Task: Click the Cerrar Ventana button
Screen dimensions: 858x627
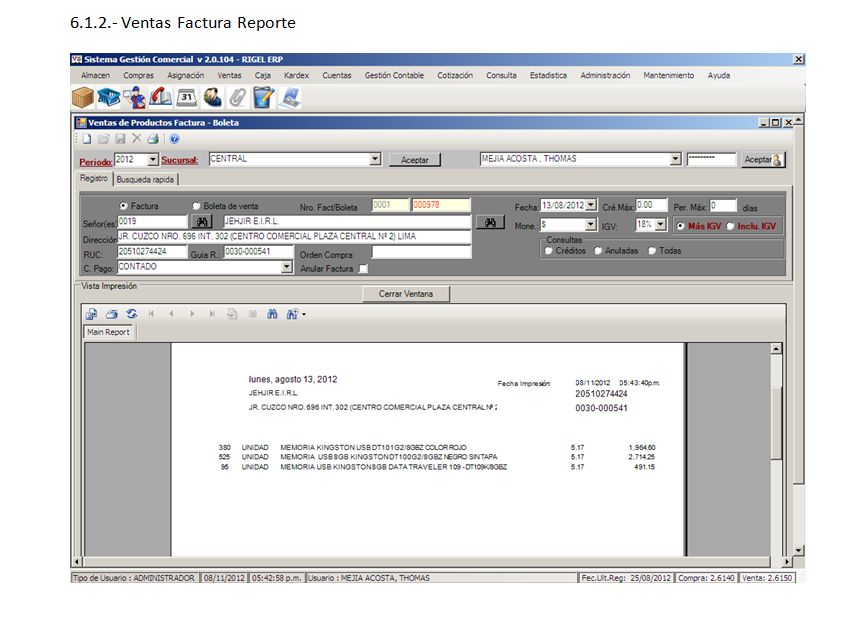Action: pyautogui.click(x=406, y=294)
